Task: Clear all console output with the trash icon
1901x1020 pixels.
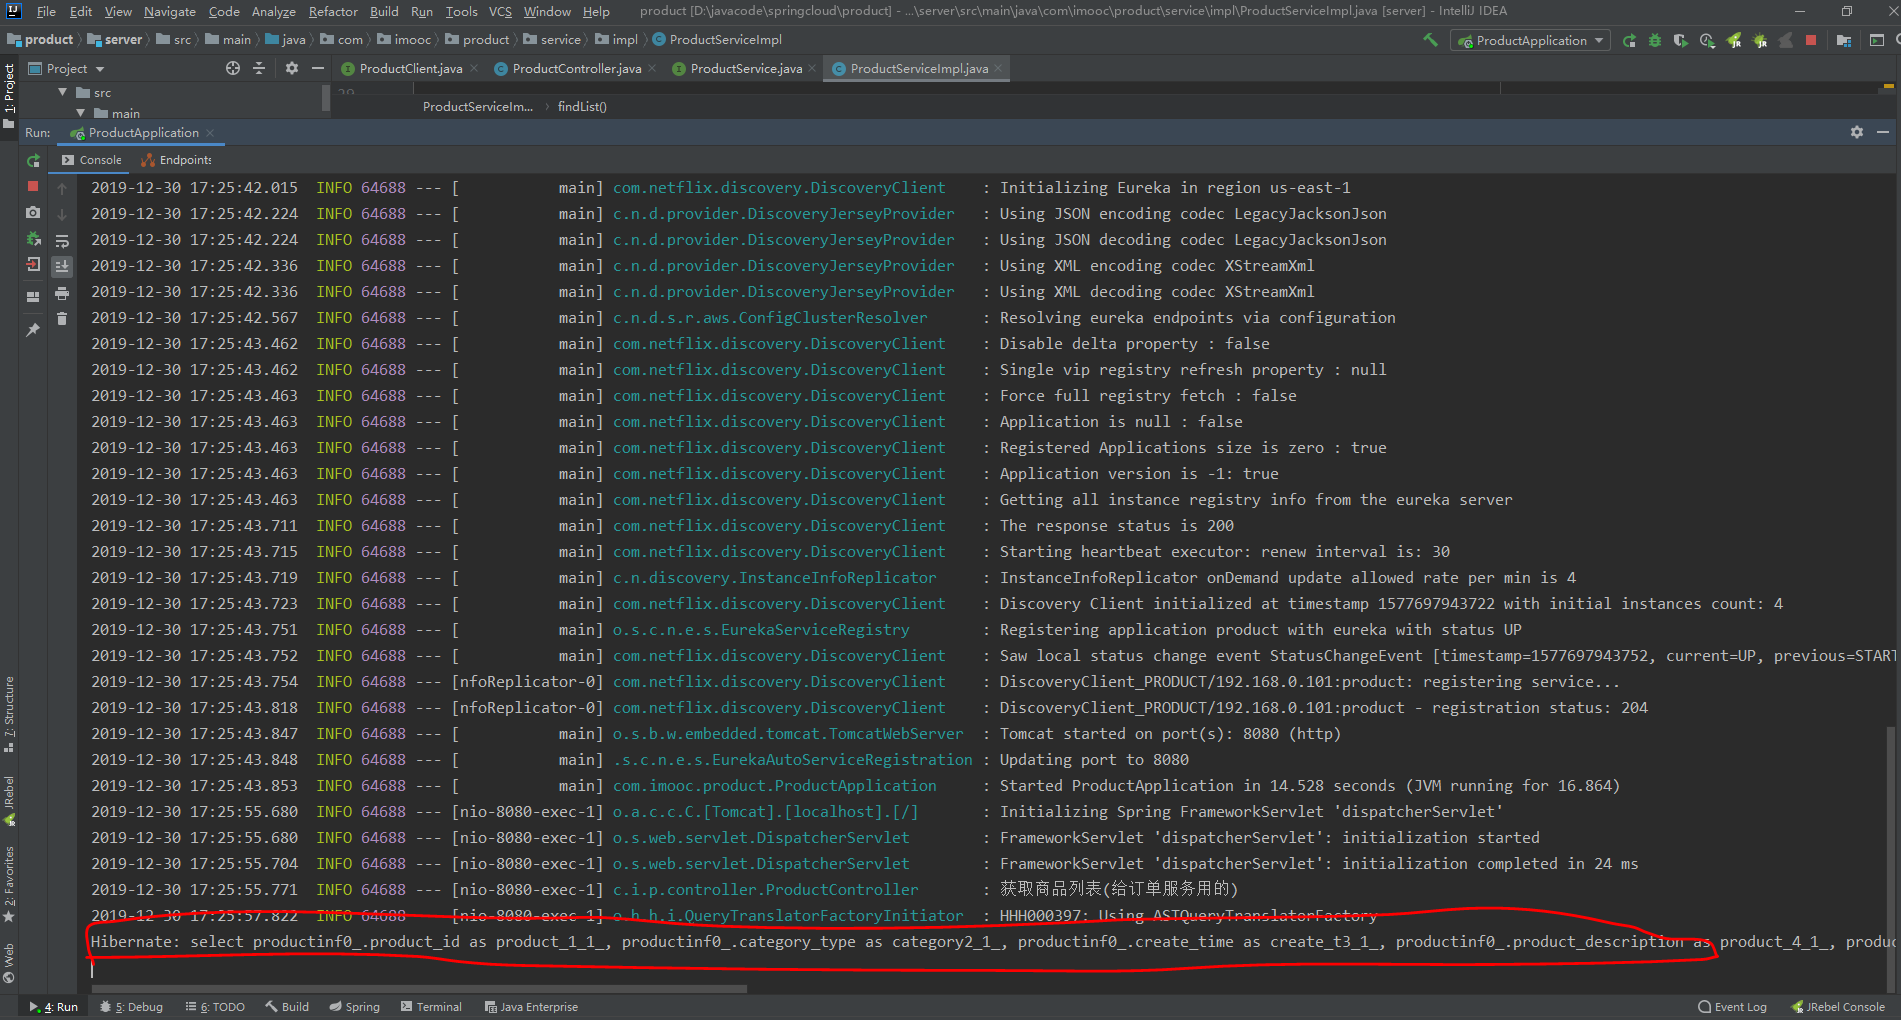Action: click(62, 319)
